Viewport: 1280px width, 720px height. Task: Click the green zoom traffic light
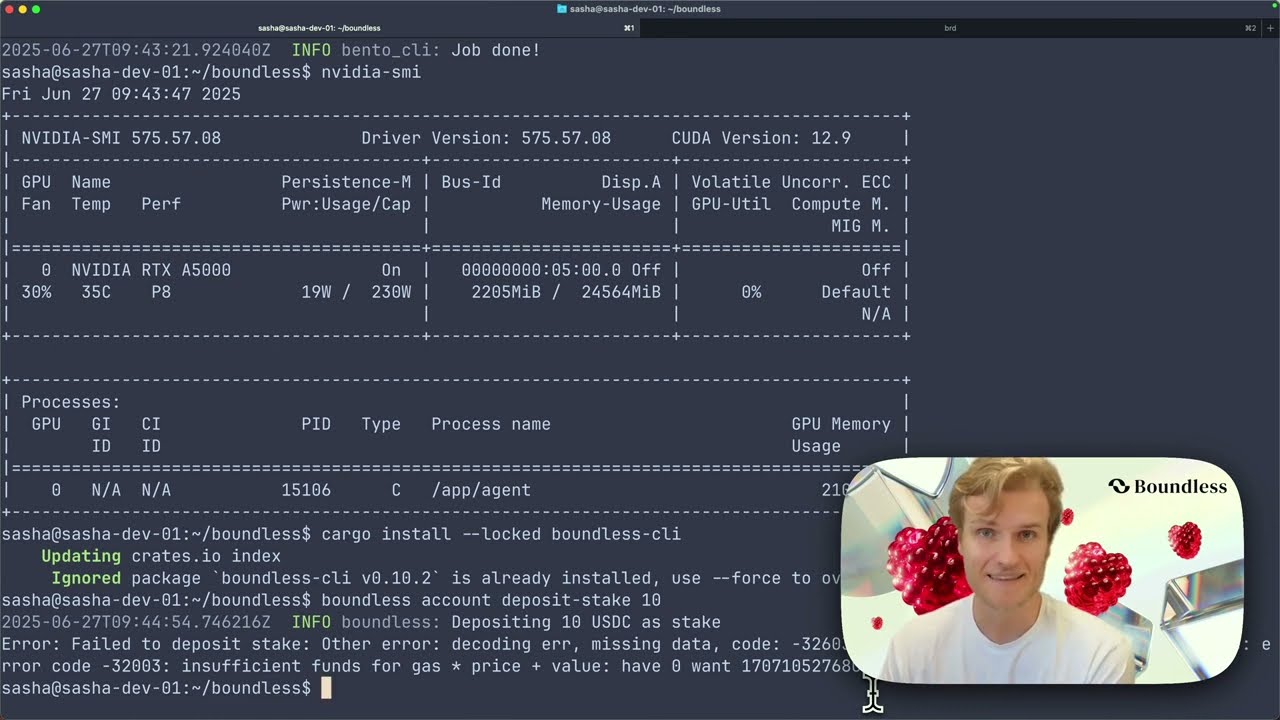[x=38, y=8]
